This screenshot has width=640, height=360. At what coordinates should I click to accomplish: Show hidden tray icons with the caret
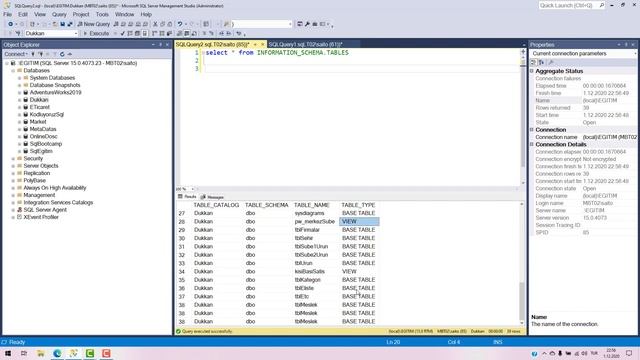544,353
